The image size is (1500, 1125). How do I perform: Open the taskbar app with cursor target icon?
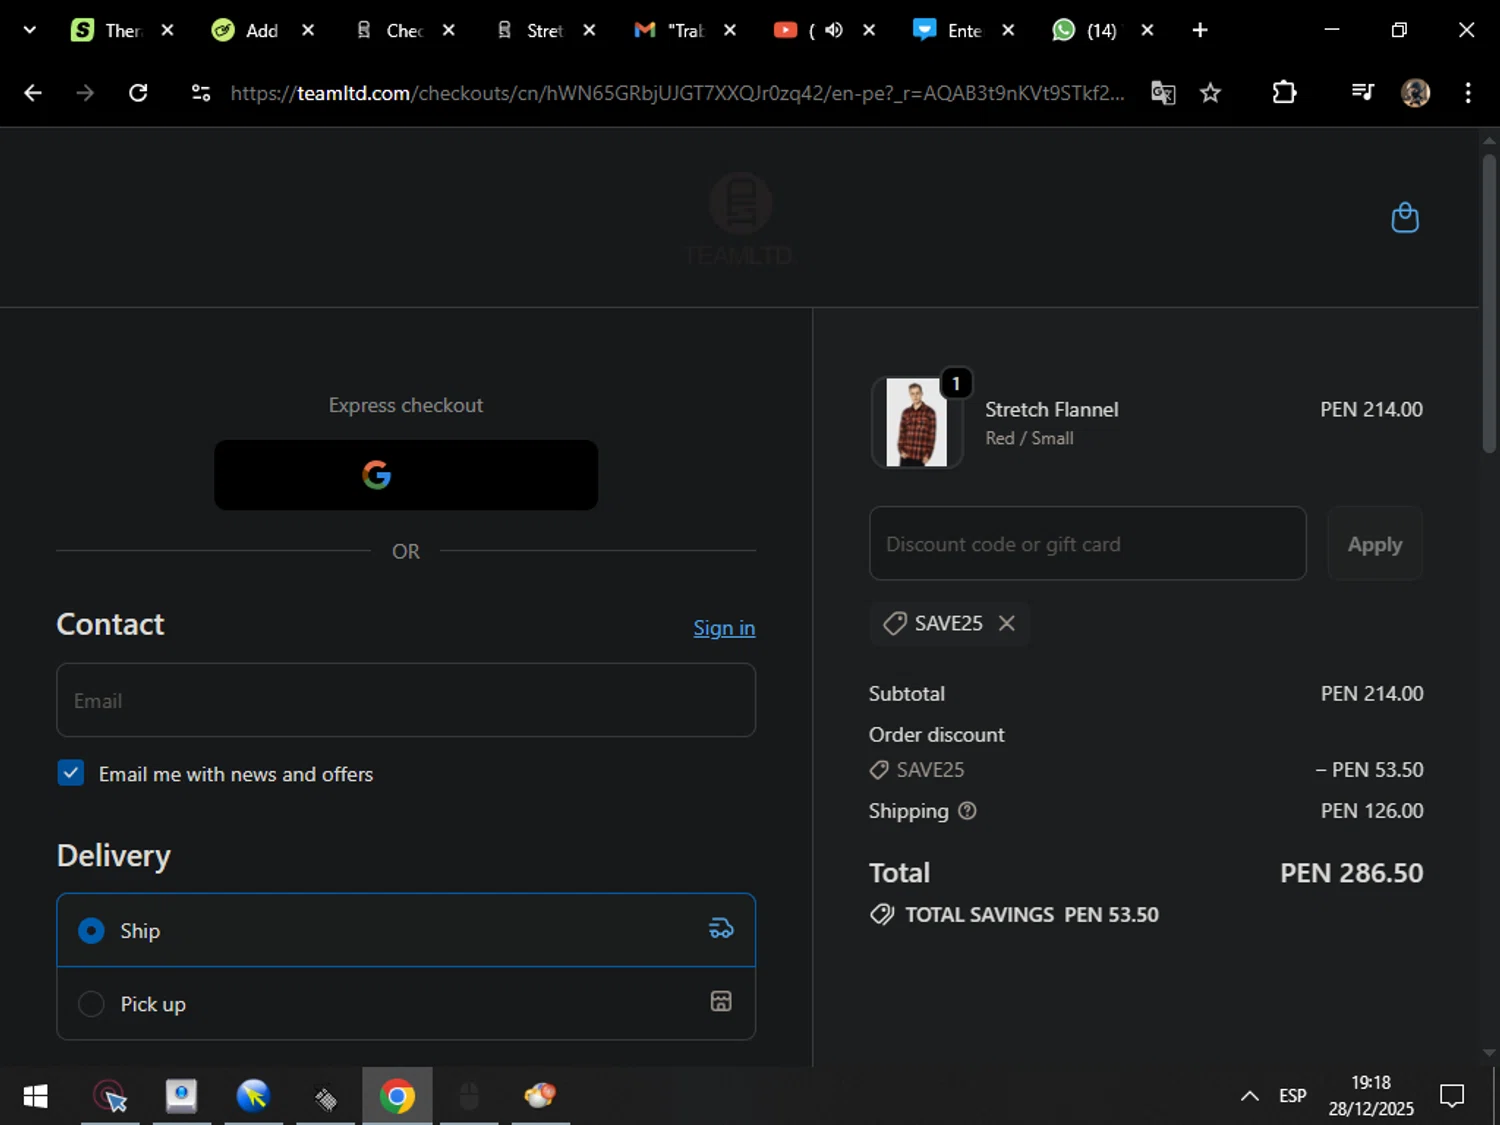tap(110, 1097)
